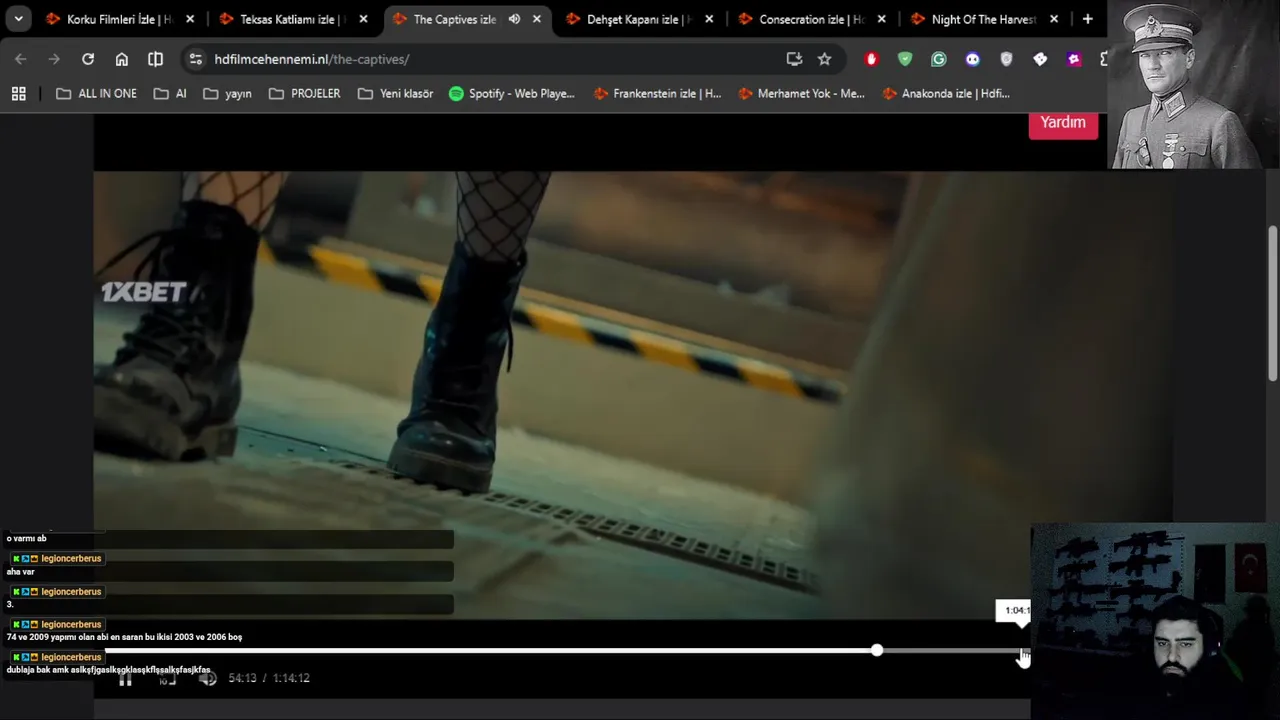Close the Teksas Katliamı izle tab
This screenshot has width=1280, height=720.
[363, 19]
